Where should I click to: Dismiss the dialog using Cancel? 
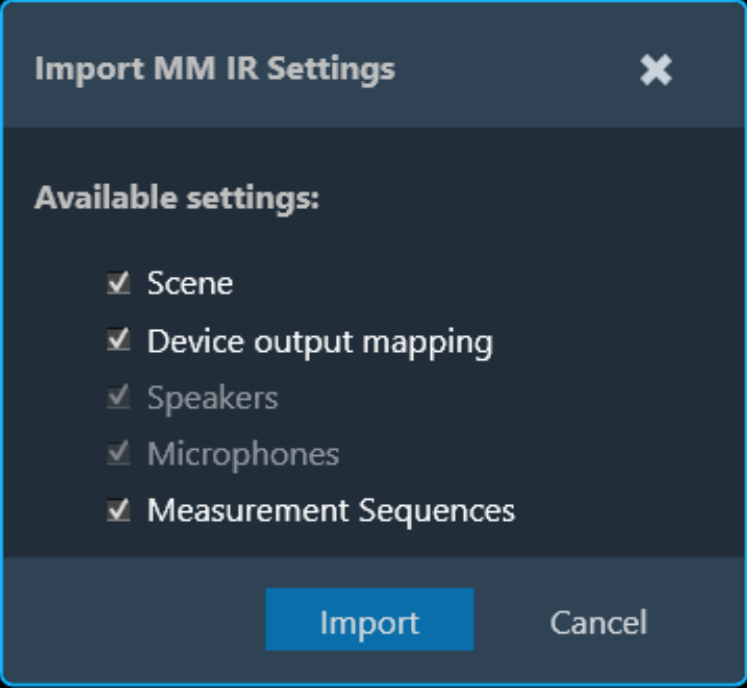pos(599,622)
